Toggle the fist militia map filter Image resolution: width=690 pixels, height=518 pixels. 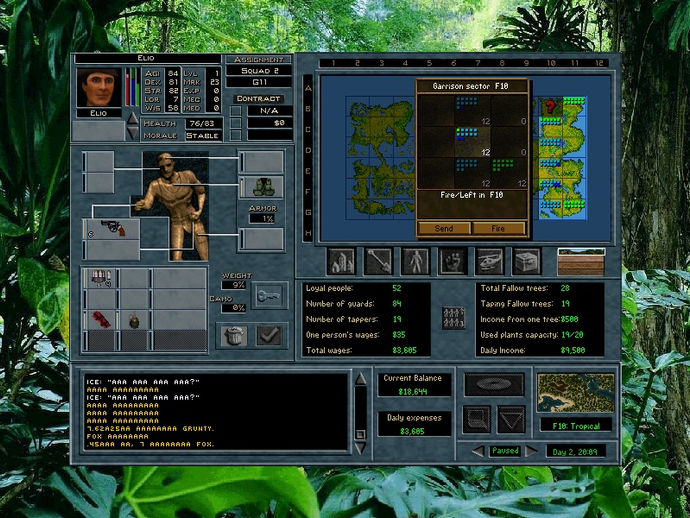pyautogui.click(x=452, y=261)
